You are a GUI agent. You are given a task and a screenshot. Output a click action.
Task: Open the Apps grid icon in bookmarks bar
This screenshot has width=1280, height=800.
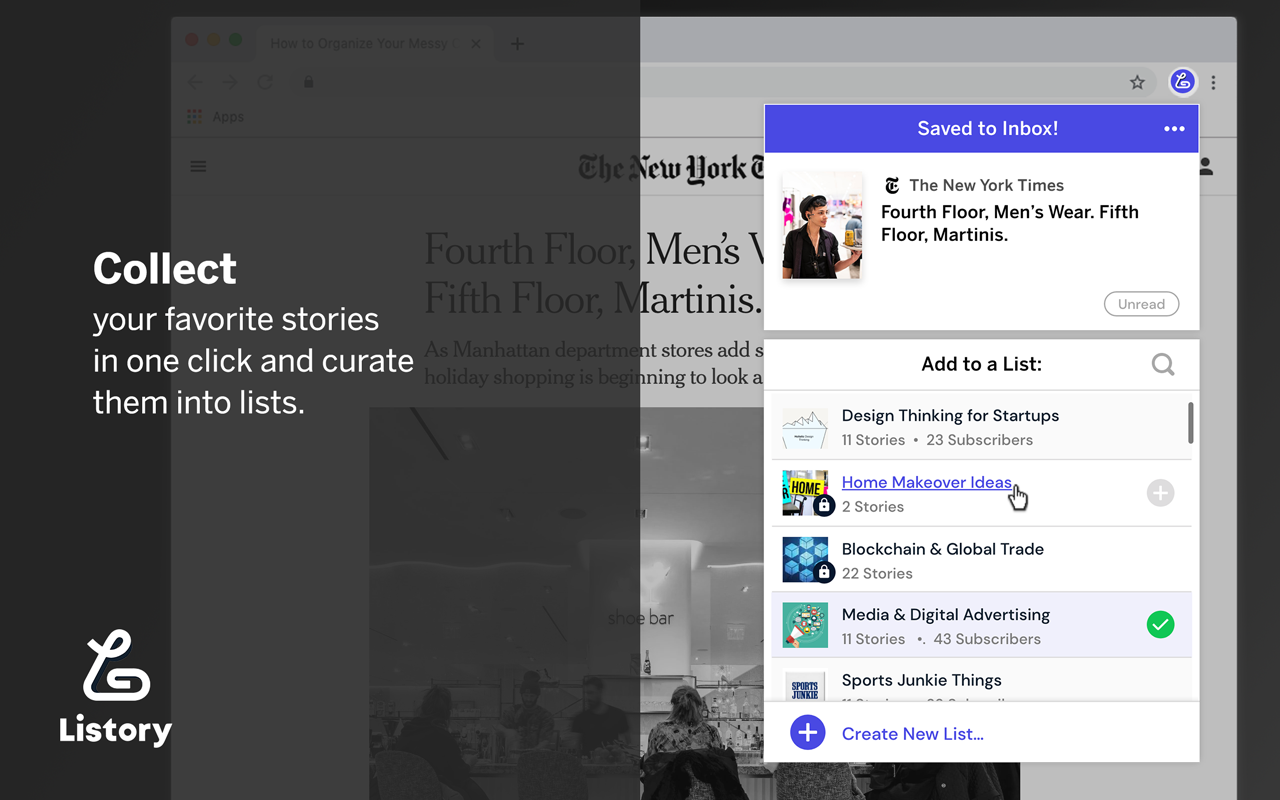195,117
